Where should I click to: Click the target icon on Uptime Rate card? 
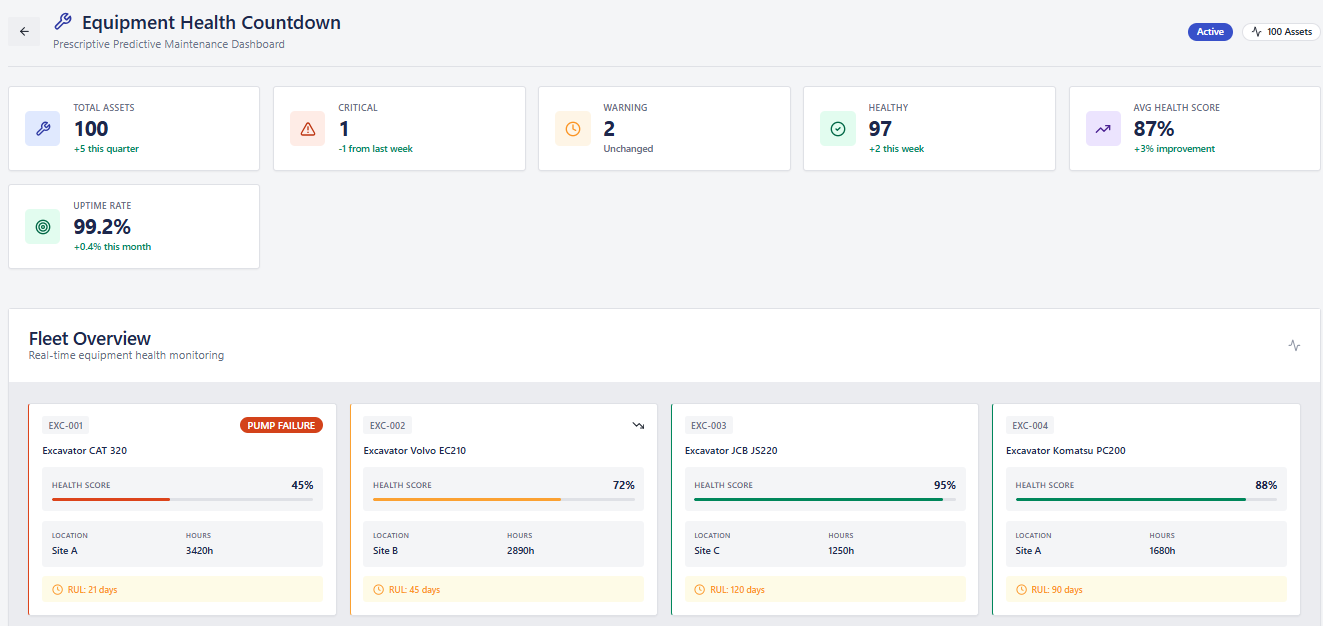(41, 226)
